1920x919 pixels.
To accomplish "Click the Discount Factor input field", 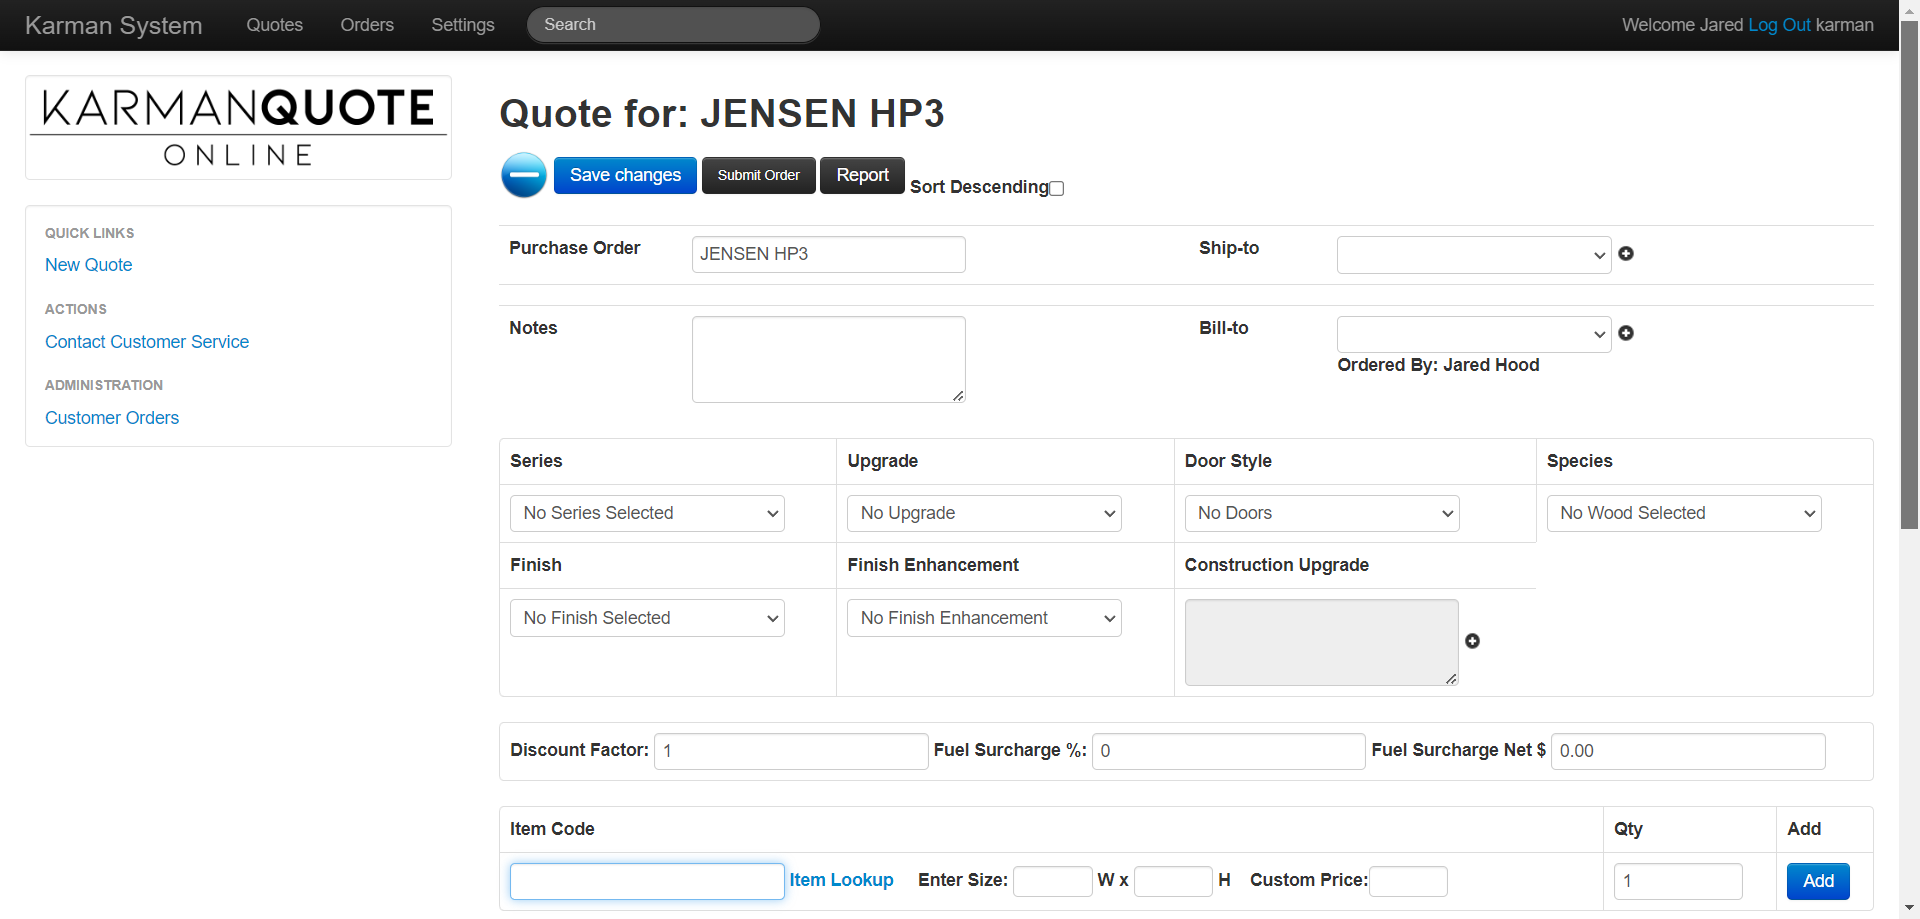I will pos(790,751).
